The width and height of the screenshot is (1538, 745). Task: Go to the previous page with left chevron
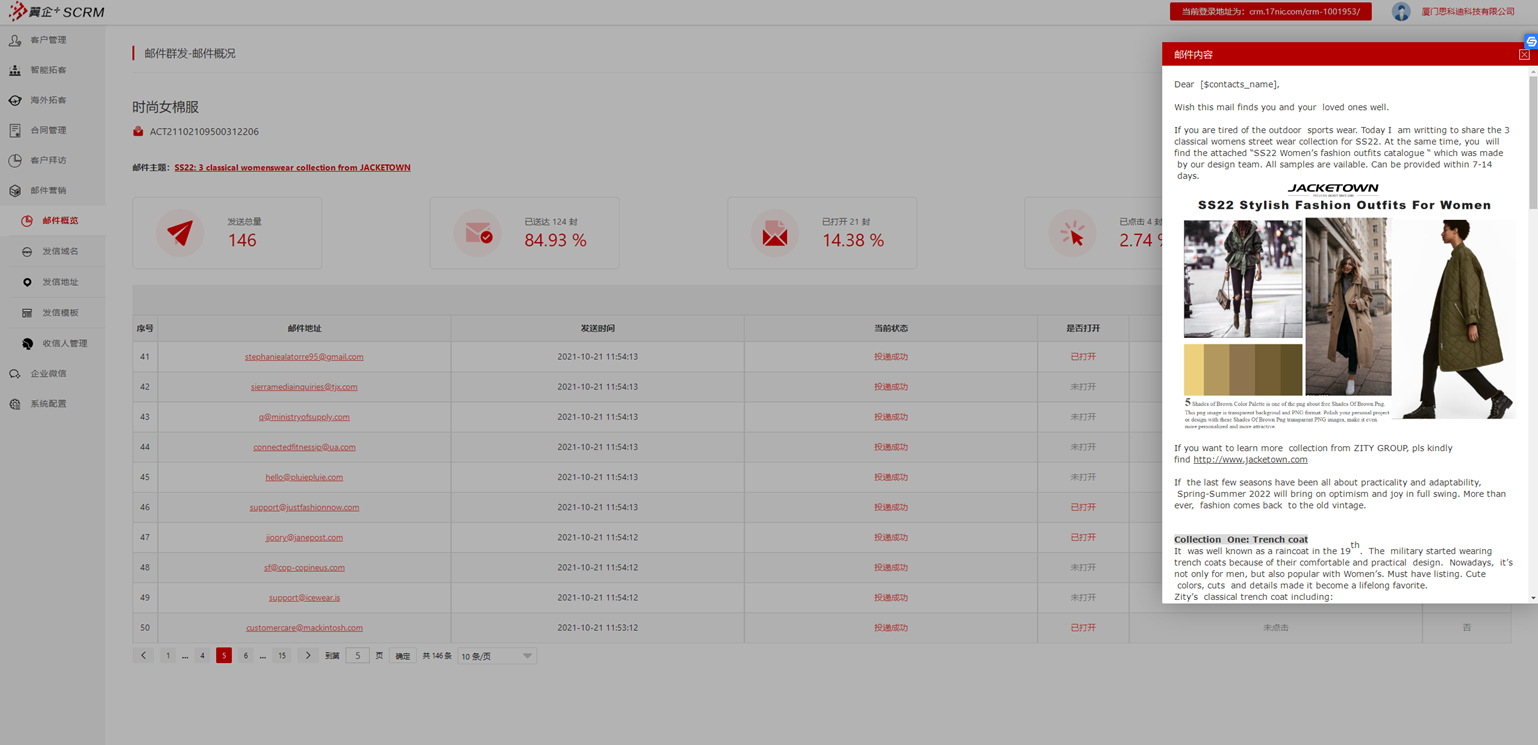pos(143,656)
